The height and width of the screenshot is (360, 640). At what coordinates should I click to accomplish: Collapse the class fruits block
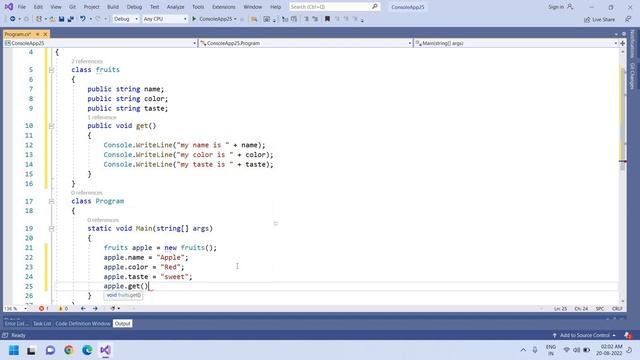[x=51, y=70]
